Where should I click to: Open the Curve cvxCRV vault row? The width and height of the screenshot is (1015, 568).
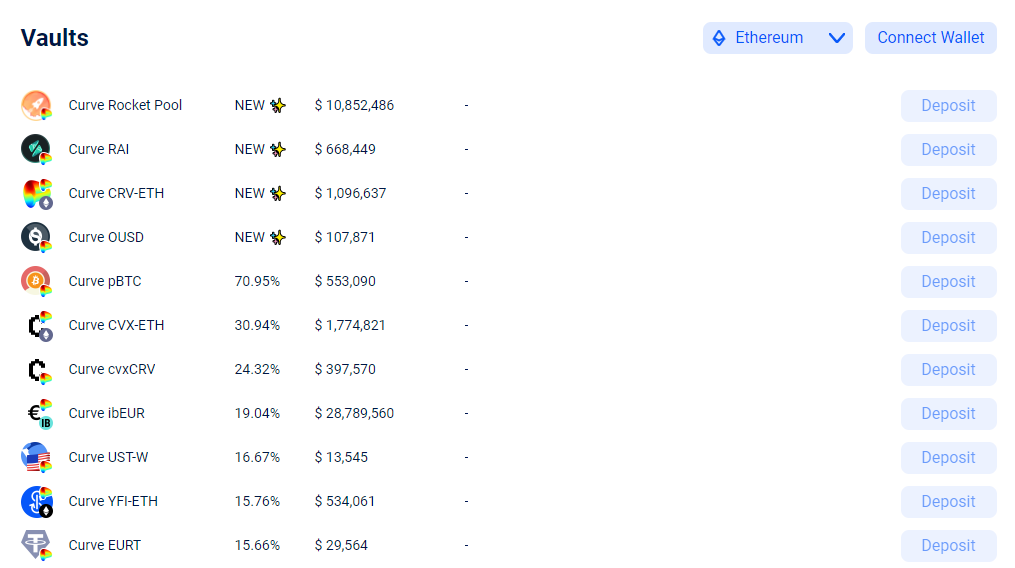[x=509, y=370]
